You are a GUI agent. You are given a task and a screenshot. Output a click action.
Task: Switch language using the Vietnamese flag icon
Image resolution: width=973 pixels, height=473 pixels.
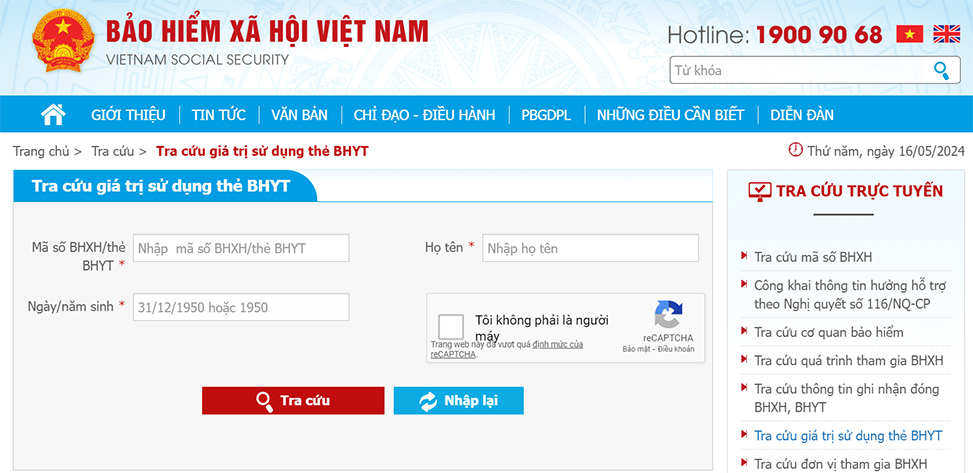coord(910,34)
